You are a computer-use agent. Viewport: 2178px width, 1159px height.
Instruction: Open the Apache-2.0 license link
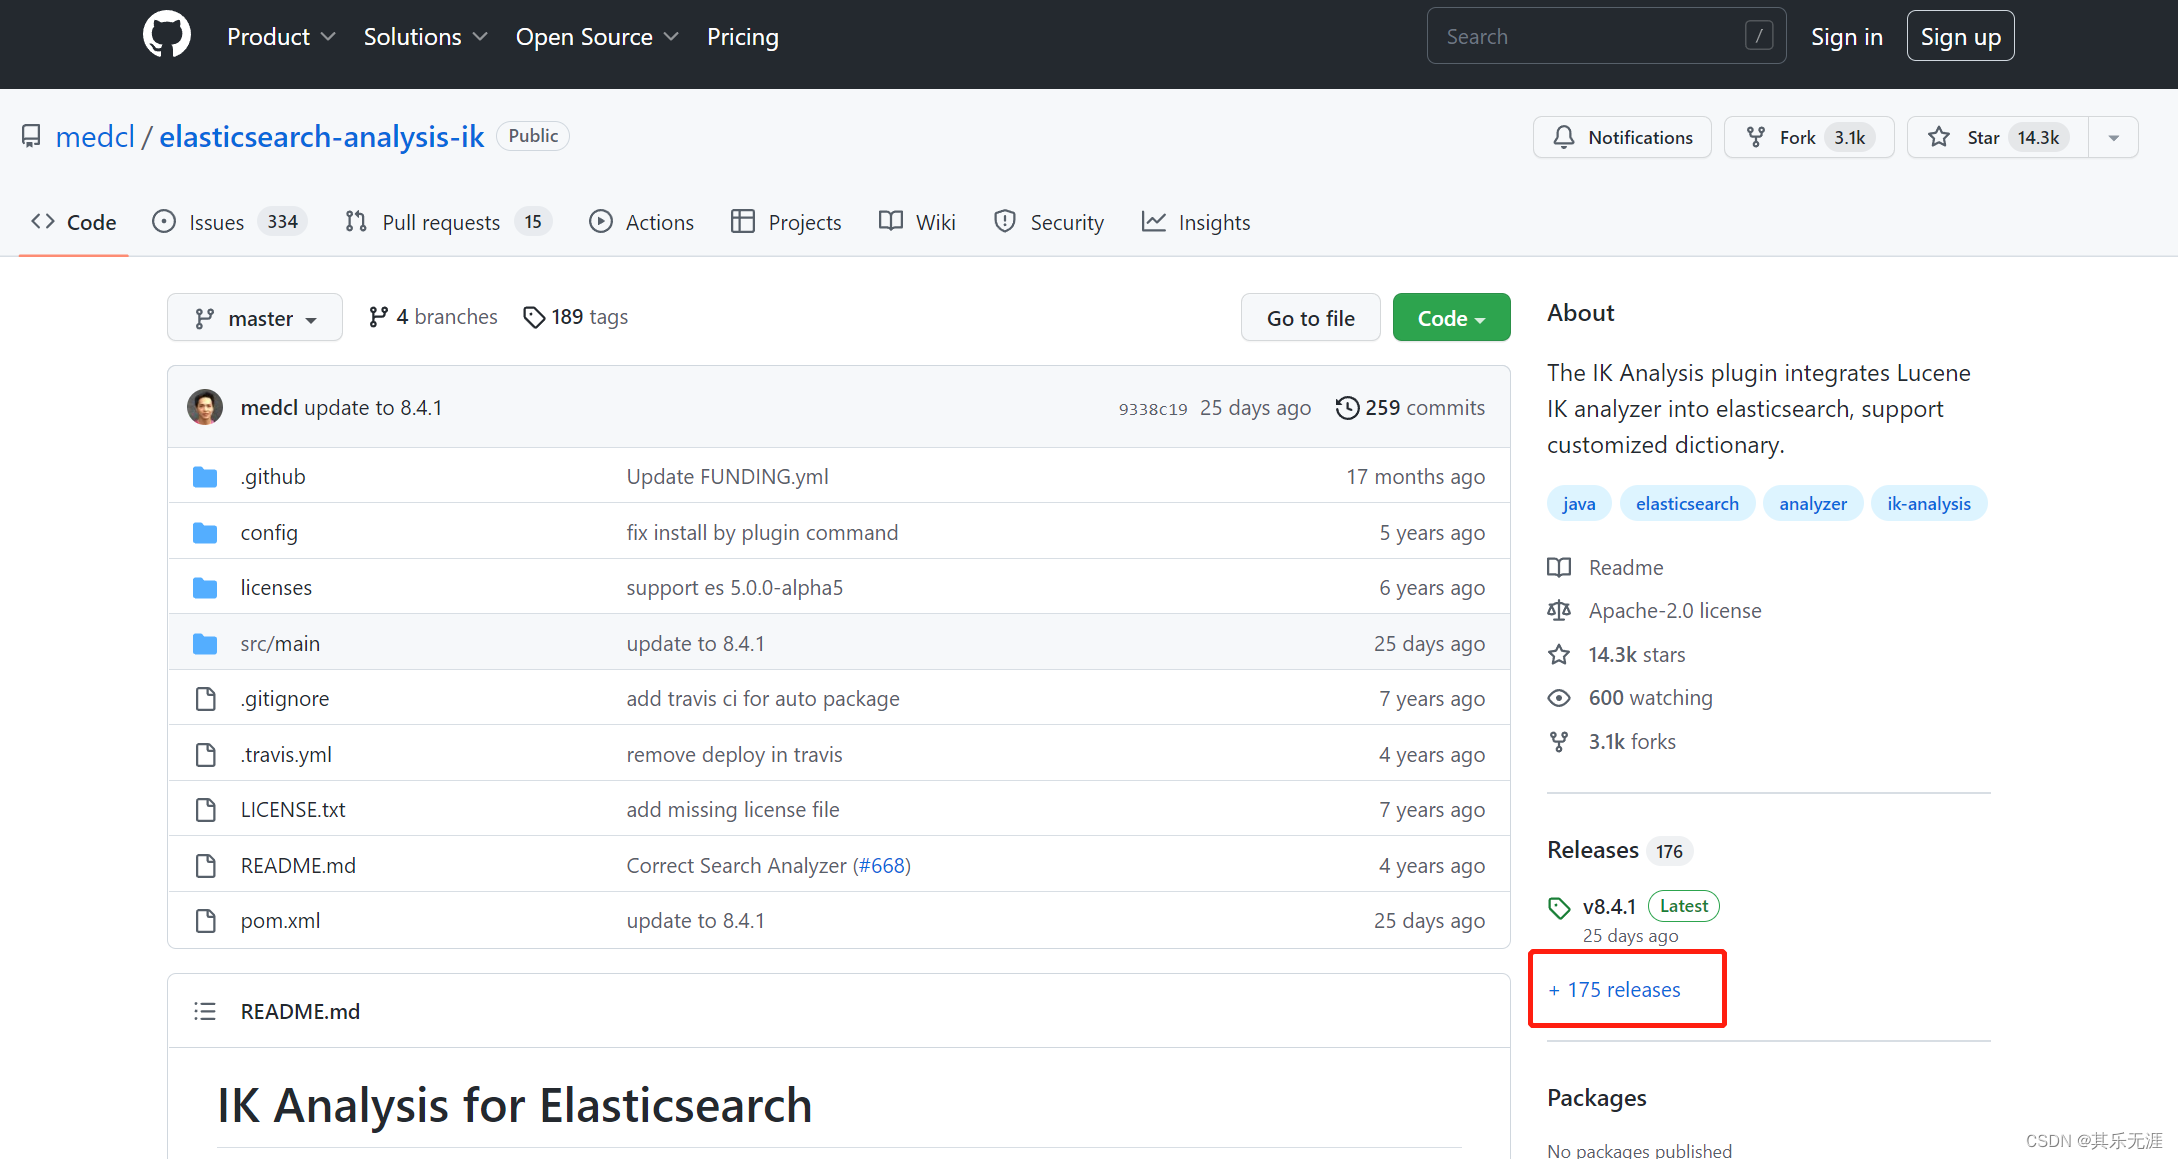click(x=1655, y=611)
